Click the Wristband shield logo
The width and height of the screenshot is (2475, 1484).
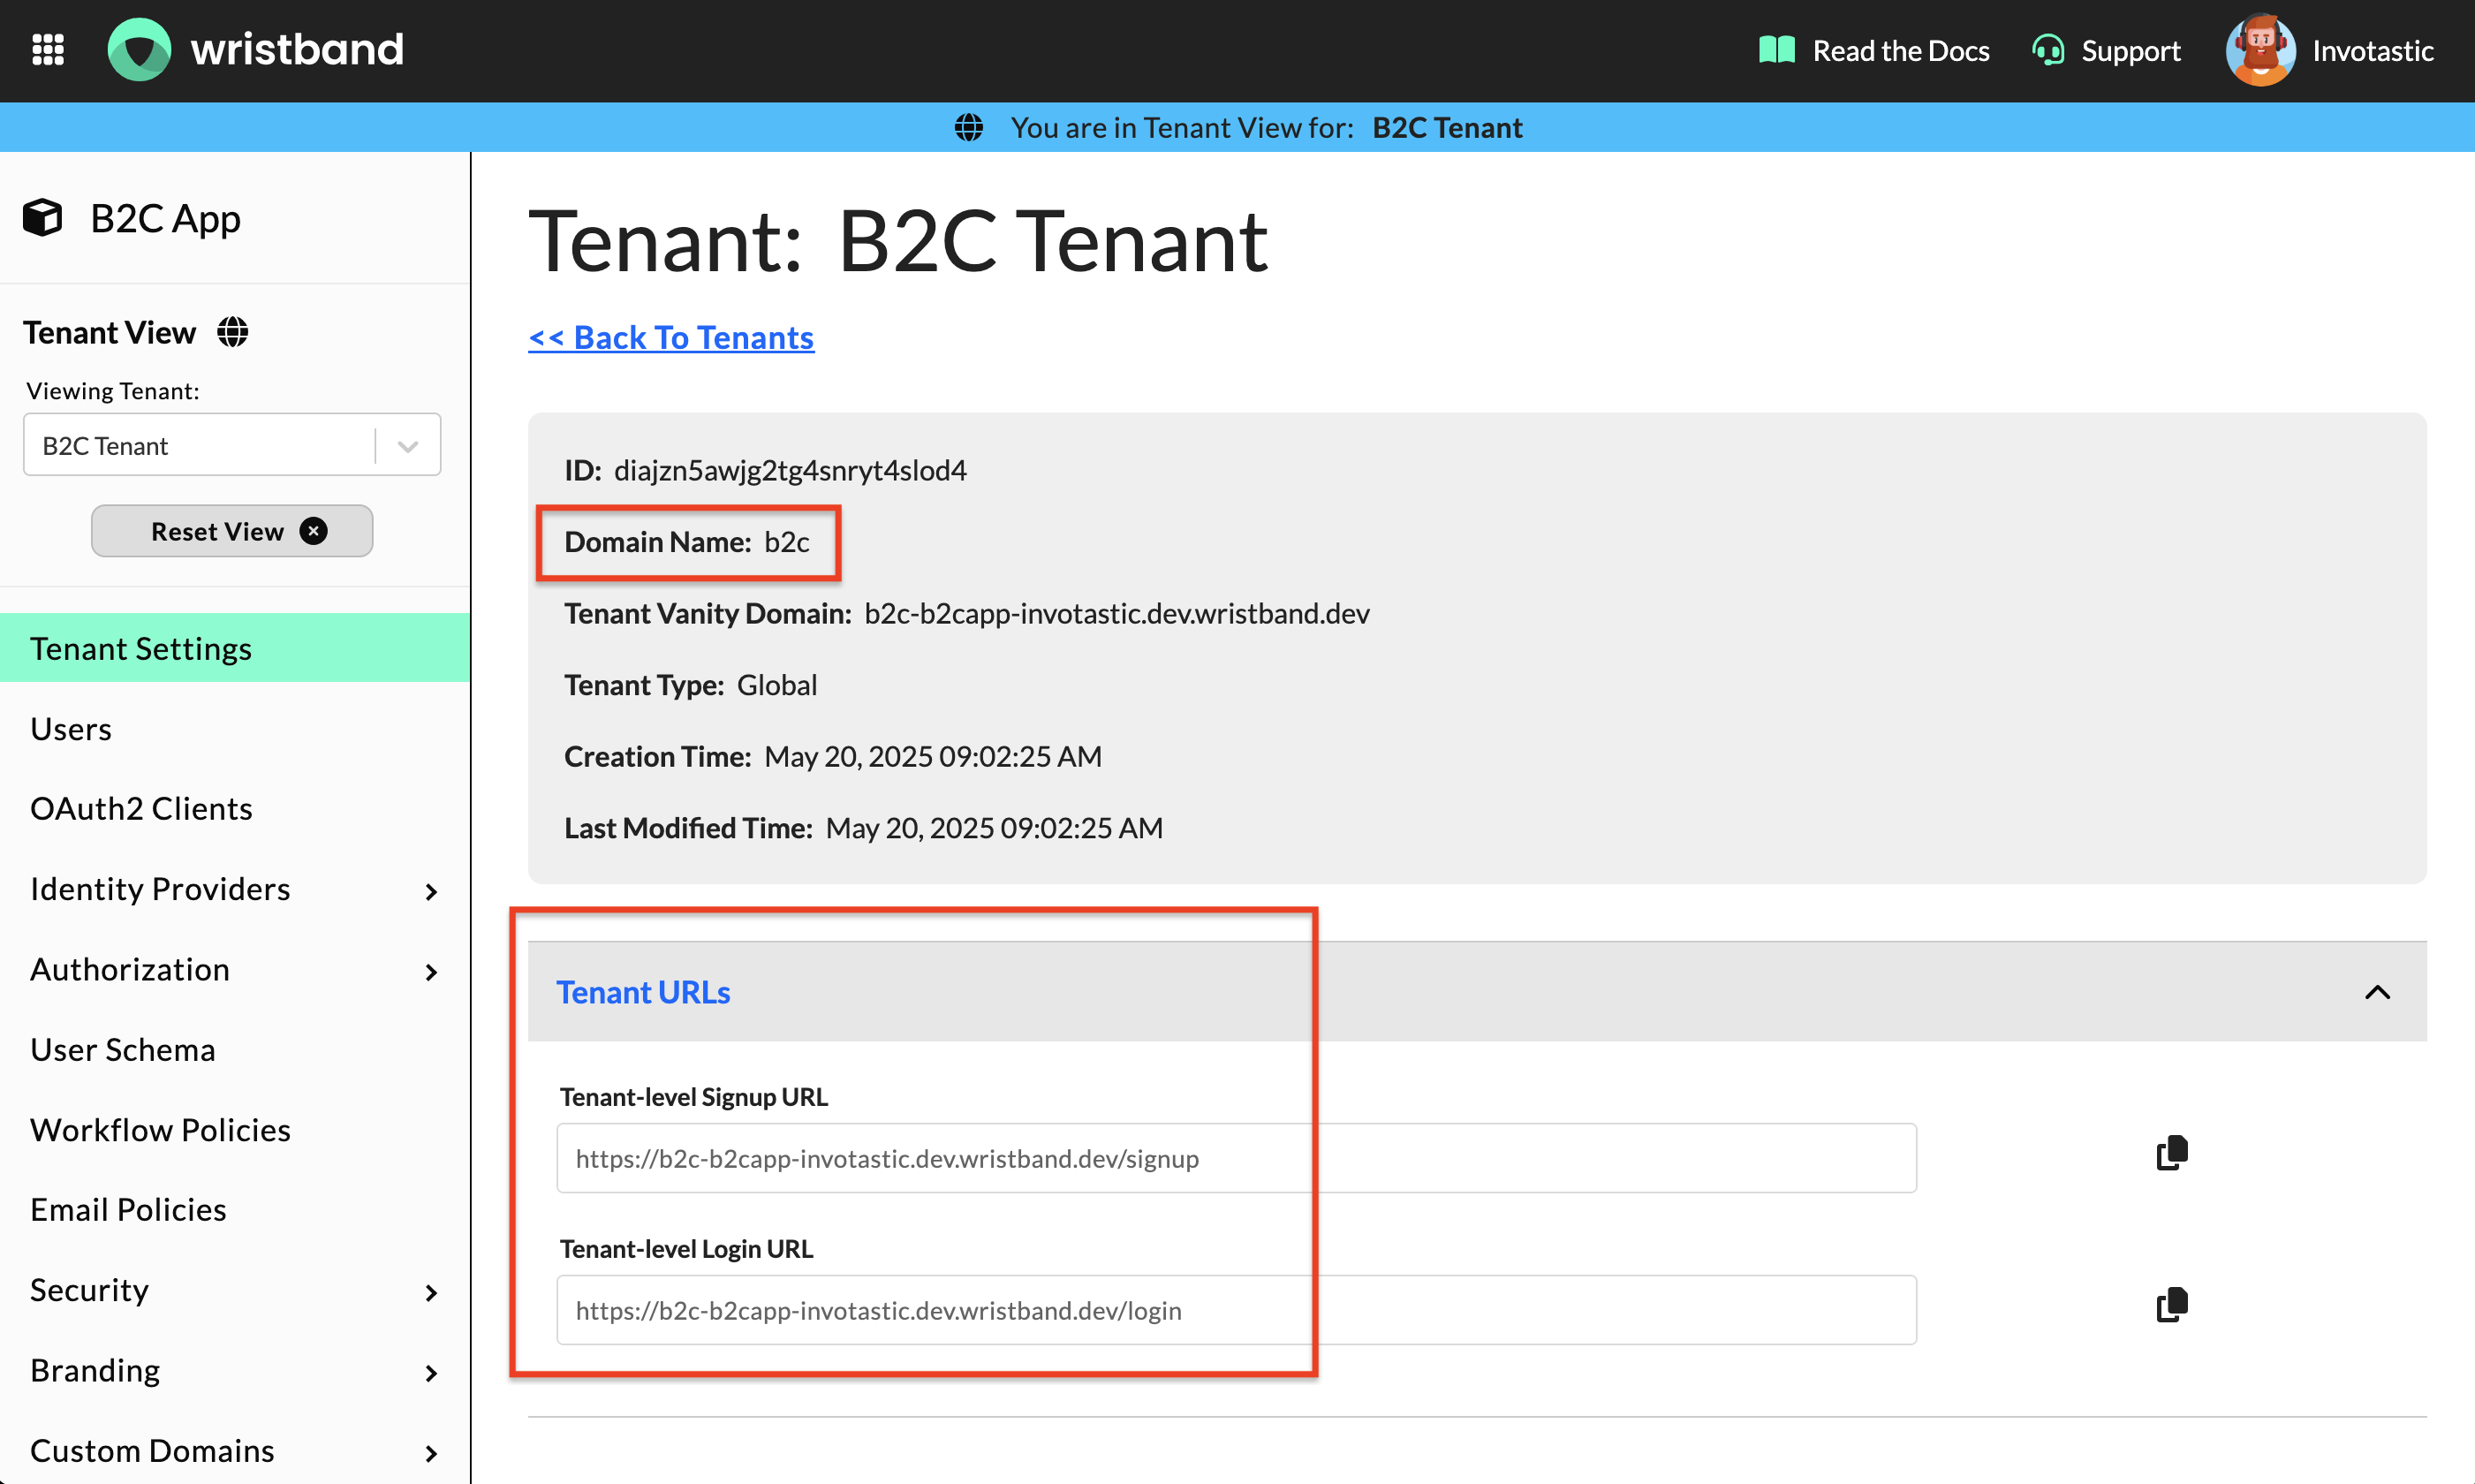[x=139, y=49]
